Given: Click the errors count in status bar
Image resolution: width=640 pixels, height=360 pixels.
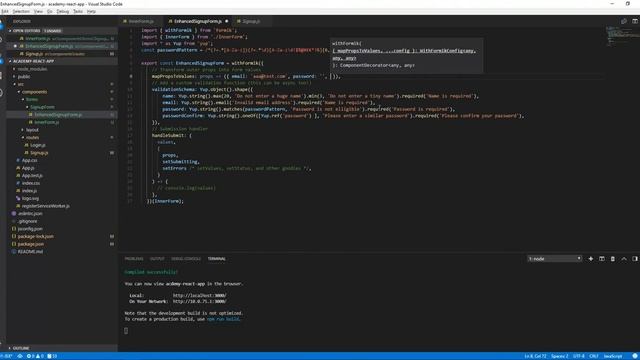Looking at the screenshot, I should pos(30,356).
